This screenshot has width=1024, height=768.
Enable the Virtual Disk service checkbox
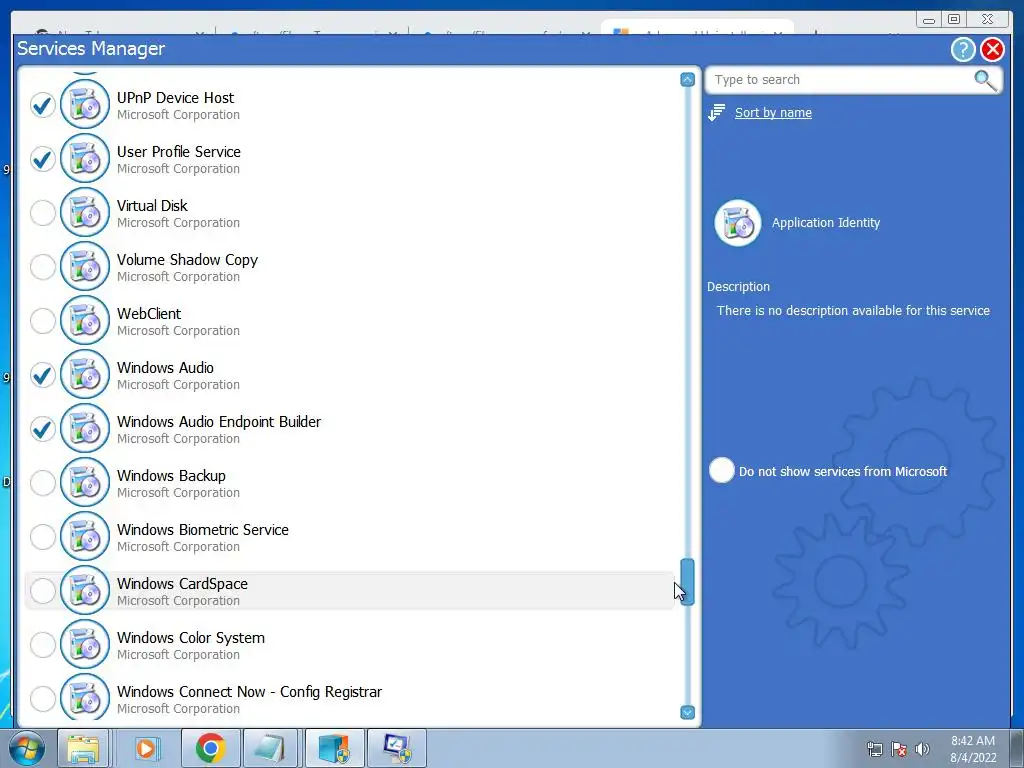(43, 213)
